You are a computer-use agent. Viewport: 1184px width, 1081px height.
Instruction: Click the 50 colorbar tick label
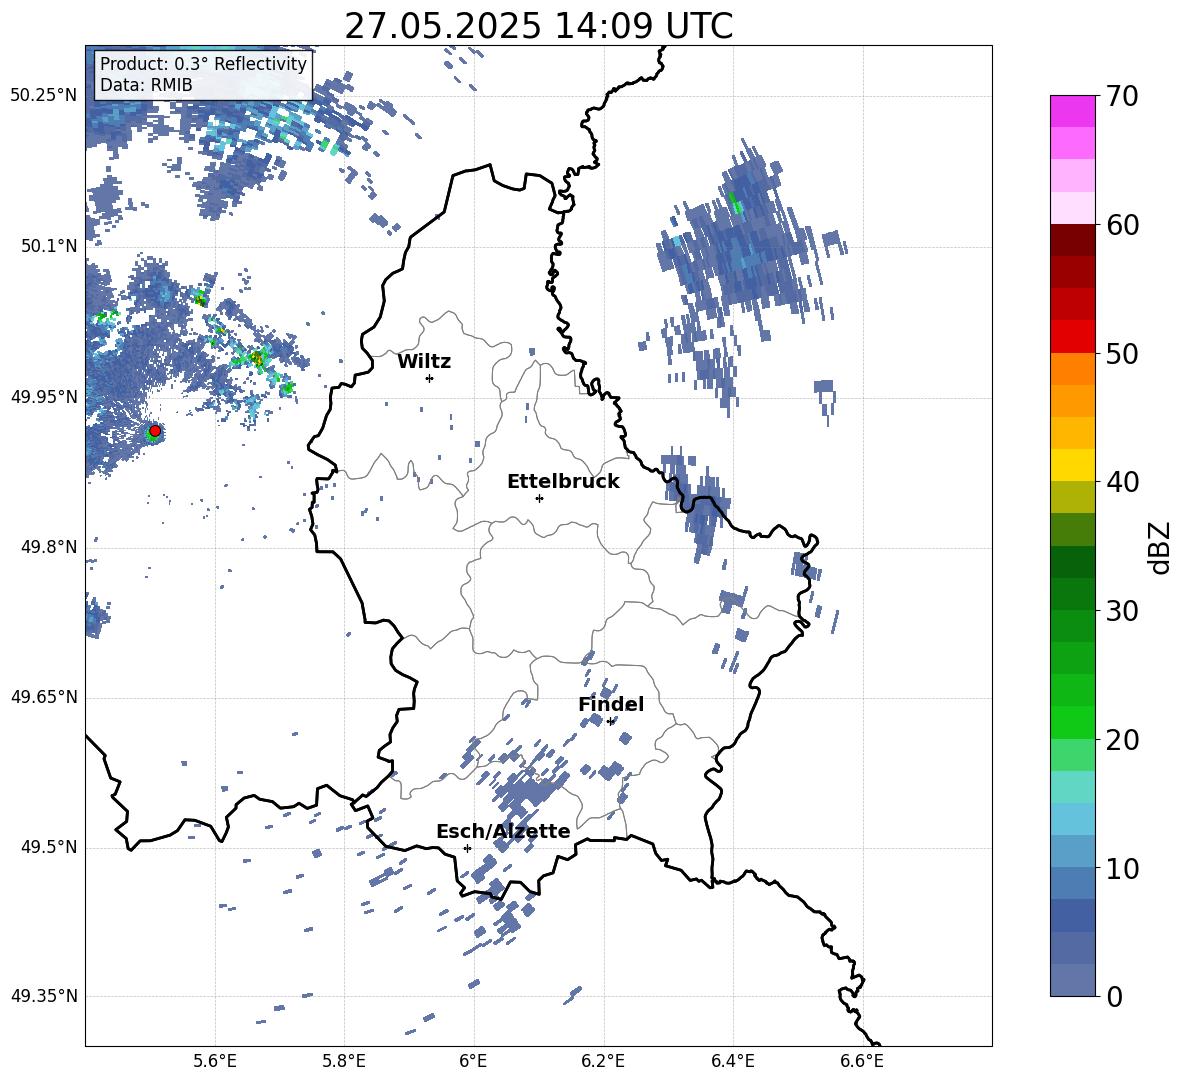pos(1122,353)
